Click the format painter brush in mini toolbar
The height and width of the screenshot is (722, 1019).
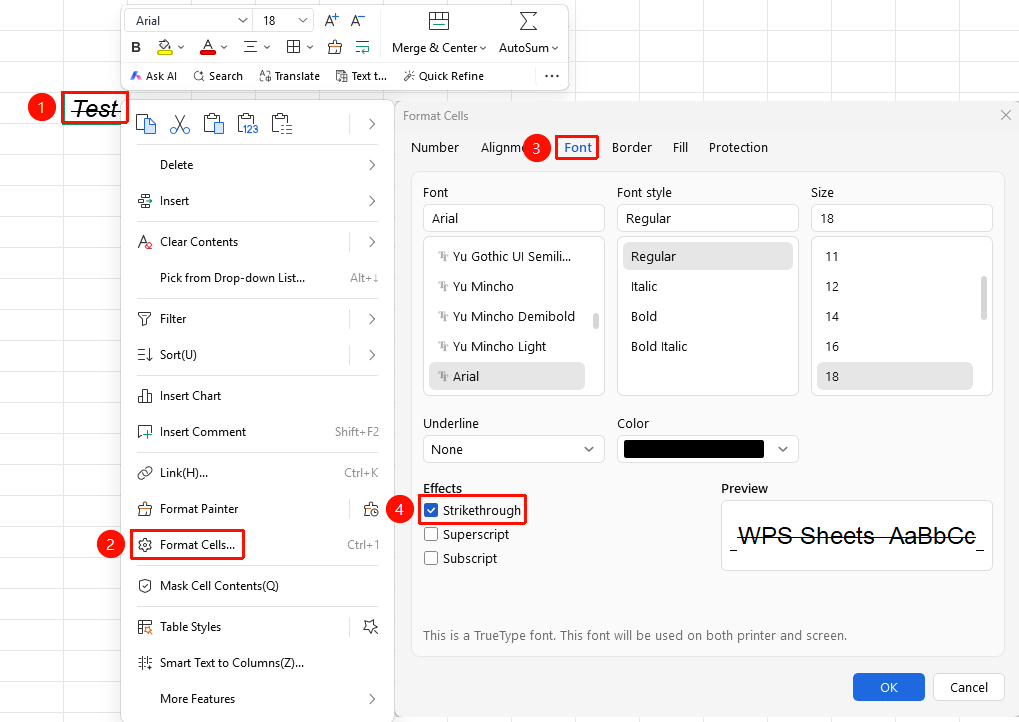[x=335, y=47]
